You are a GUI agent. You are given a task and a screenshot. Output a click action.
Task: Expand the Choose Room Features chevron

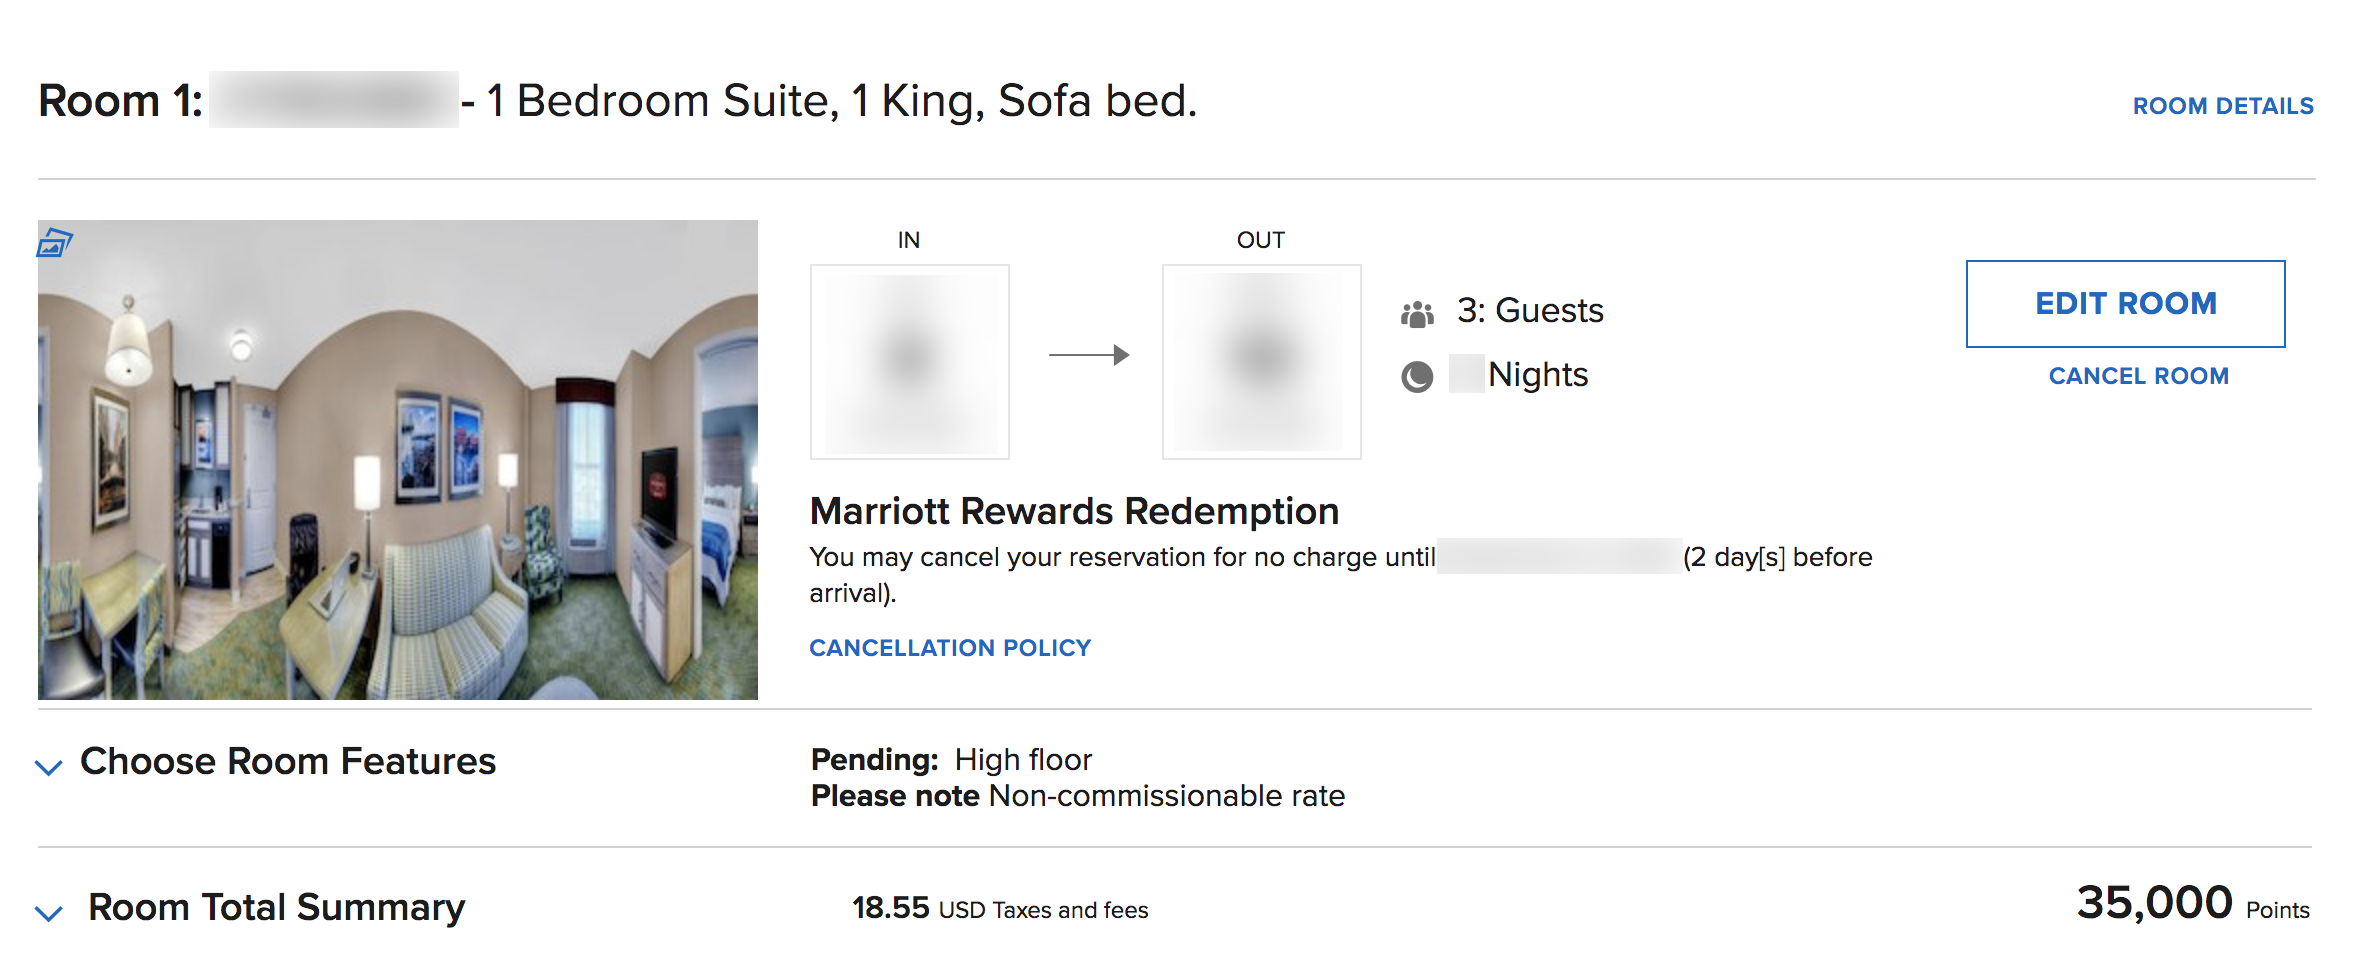click(x=49, y=767)
